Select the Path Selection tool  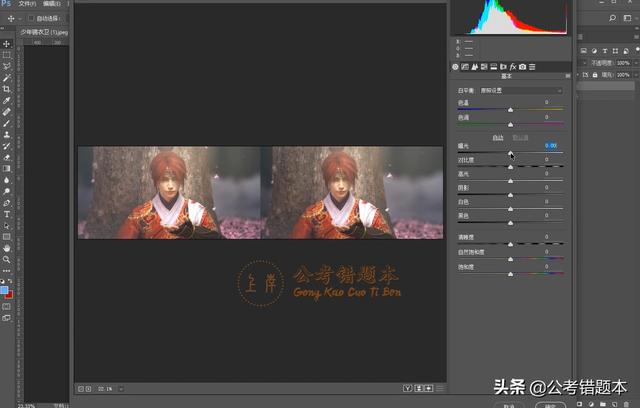(x=7, y=226)
